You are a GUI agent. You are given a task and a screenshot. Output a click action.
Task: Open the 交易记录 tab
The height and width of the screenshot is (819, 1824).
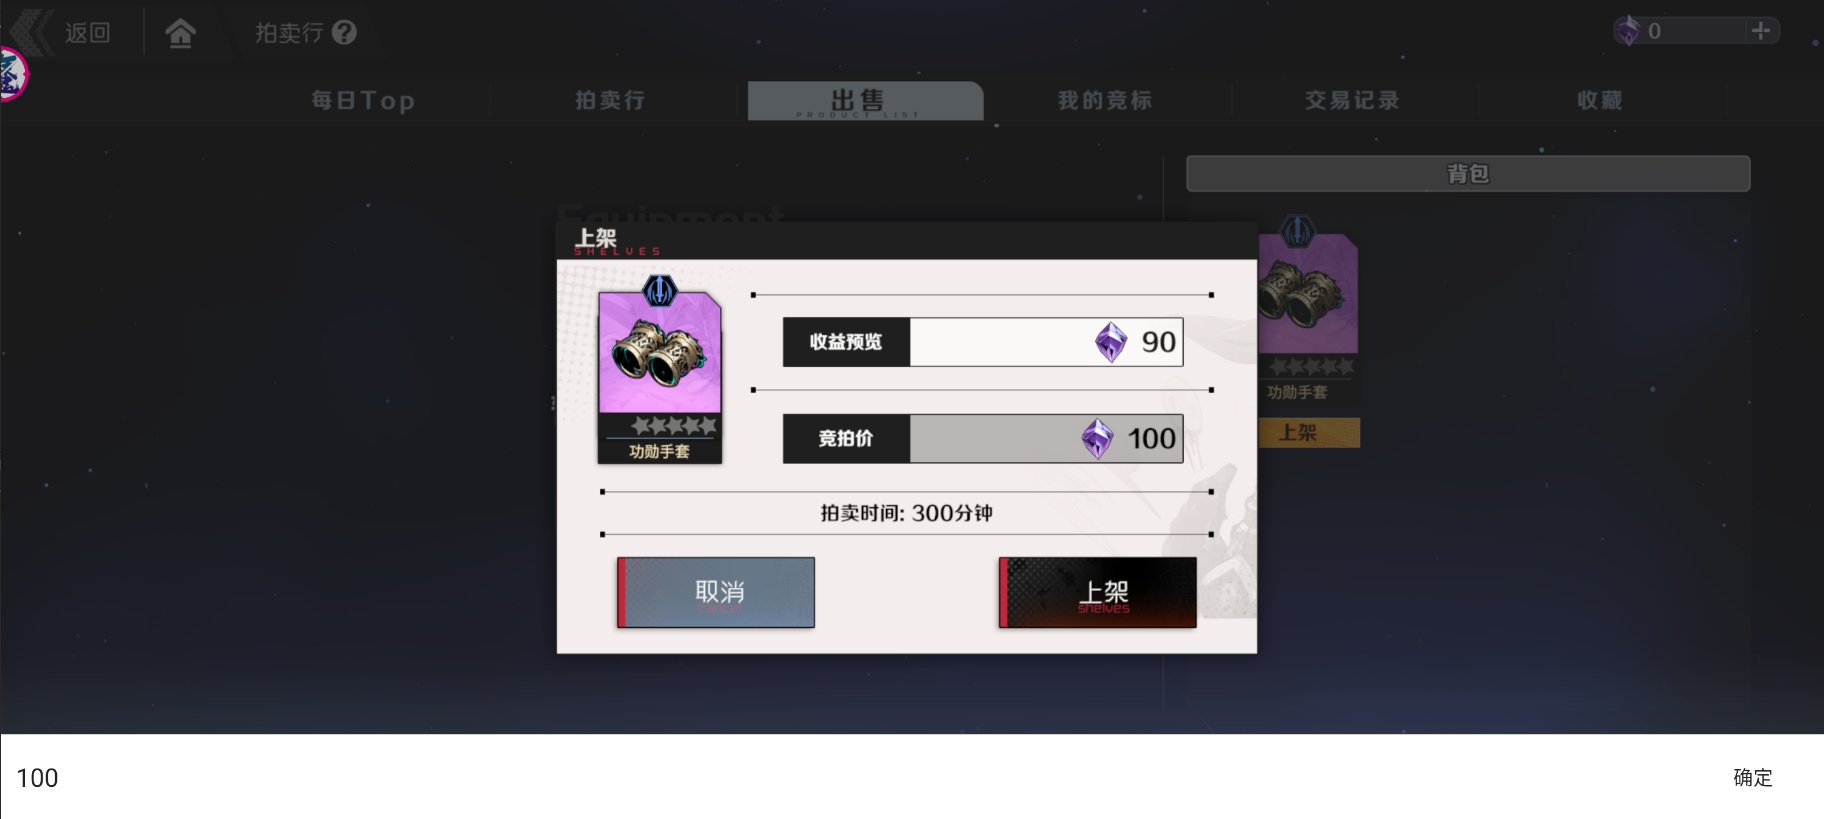click(1352, 100)
